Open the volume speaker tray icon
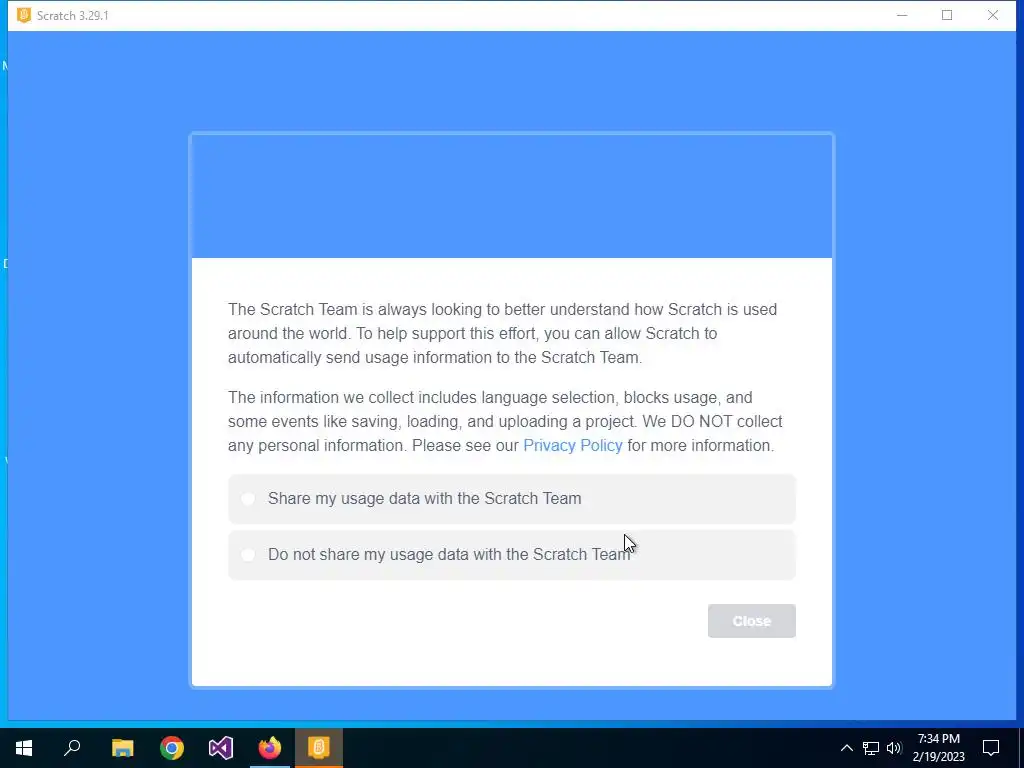Image resolution: width=1024 pixels, height=768 pixels. coord(894,748)
